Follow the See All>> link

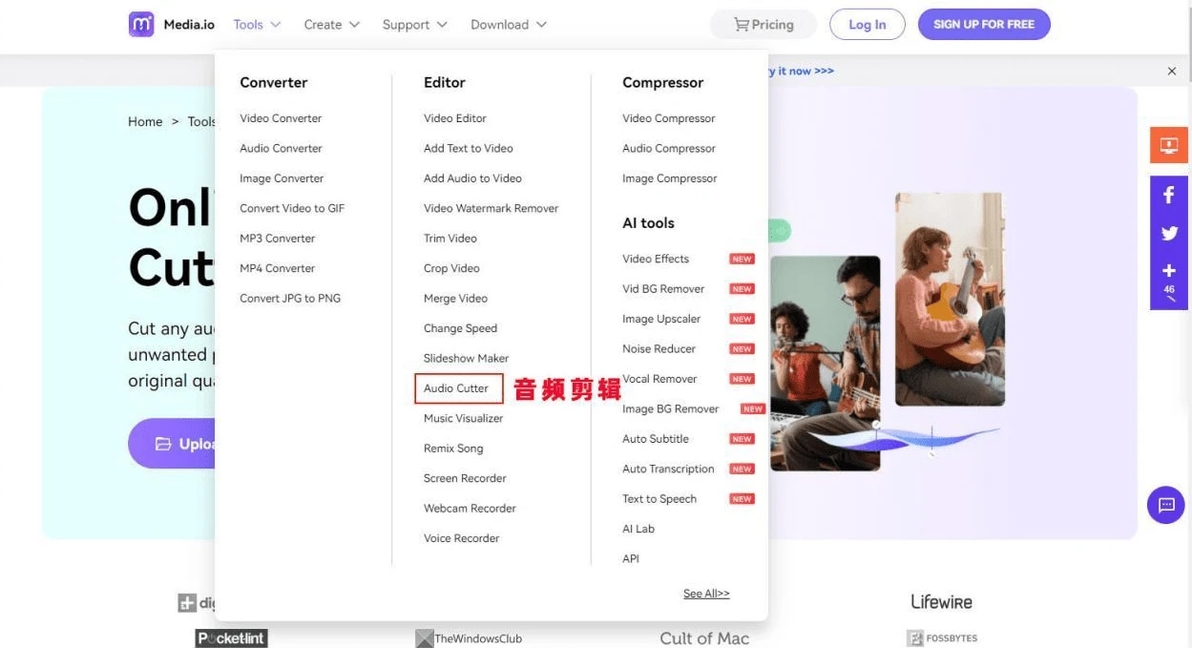point(706,593)
